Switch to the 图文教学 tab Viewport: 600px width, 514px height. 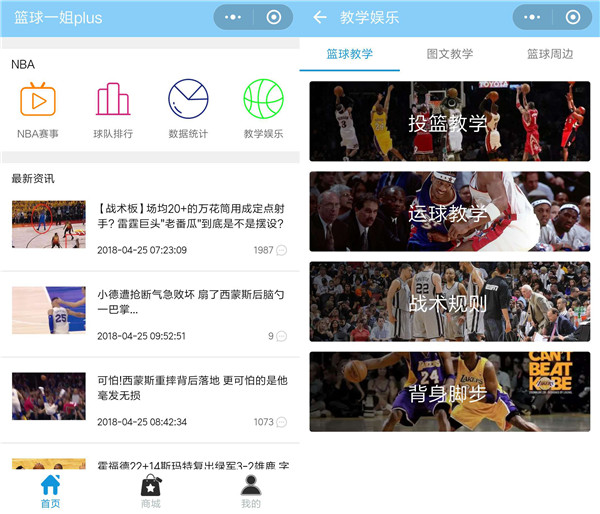click(x=450, y=54)
